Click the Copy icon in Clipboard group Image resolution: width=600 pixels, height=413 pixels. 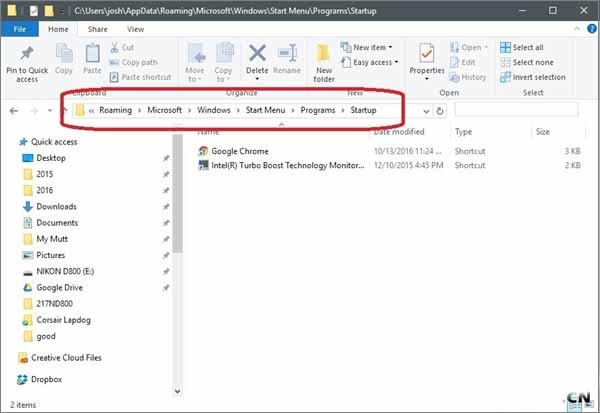(x=64, y=54)
